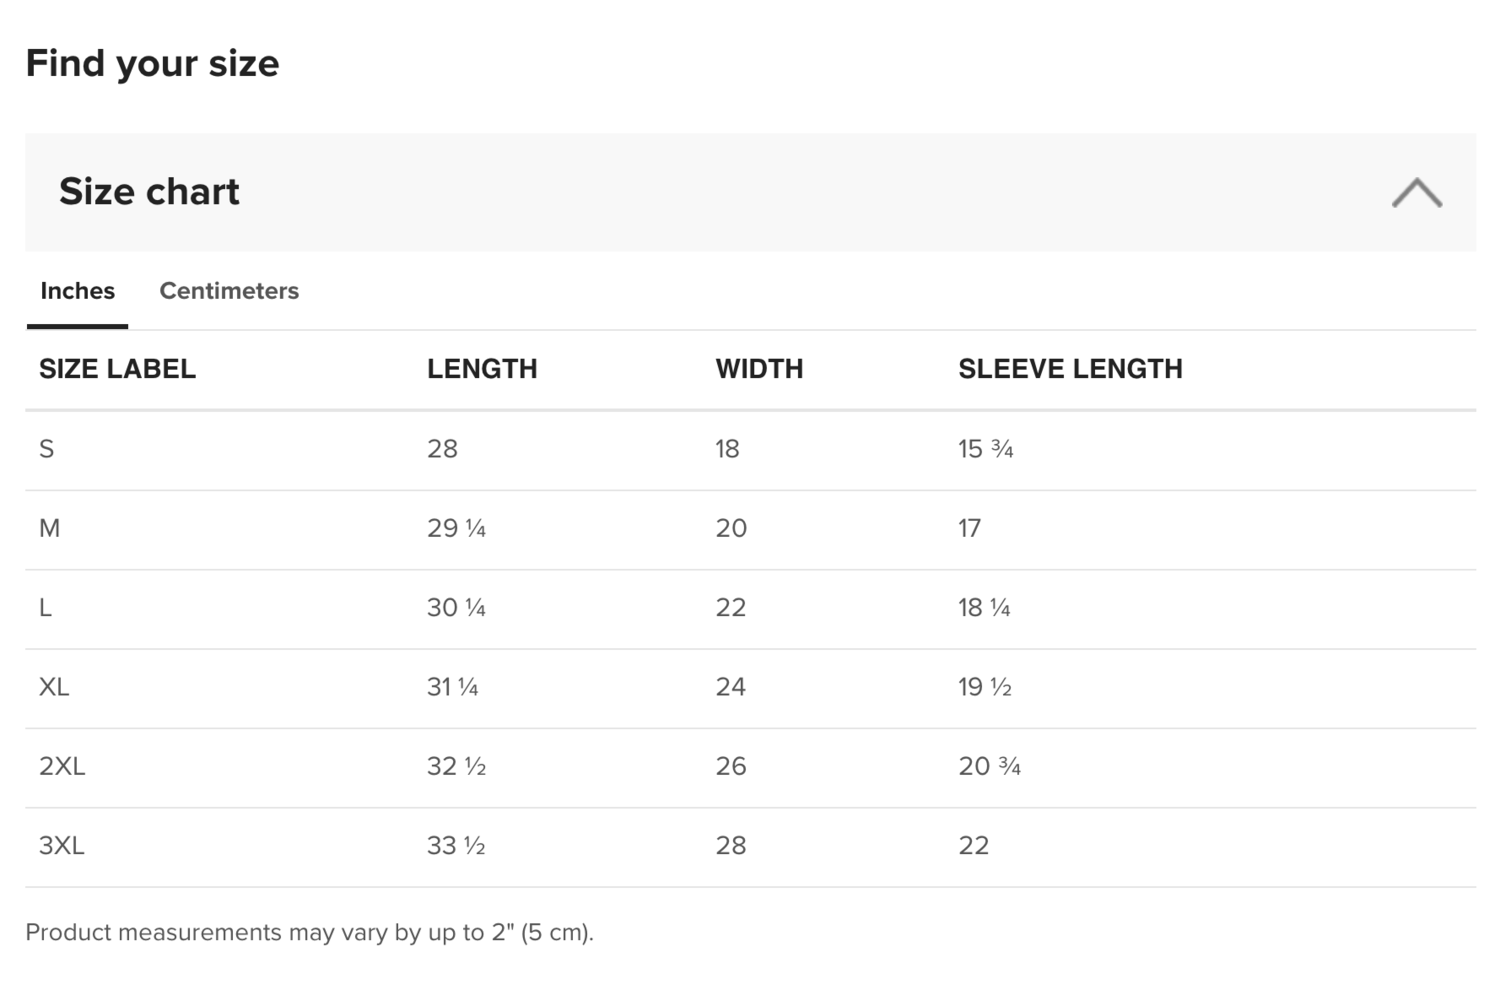Click the SIZE LABEL column header
Screen dimensions: 1500x1001
click(117, 369)
